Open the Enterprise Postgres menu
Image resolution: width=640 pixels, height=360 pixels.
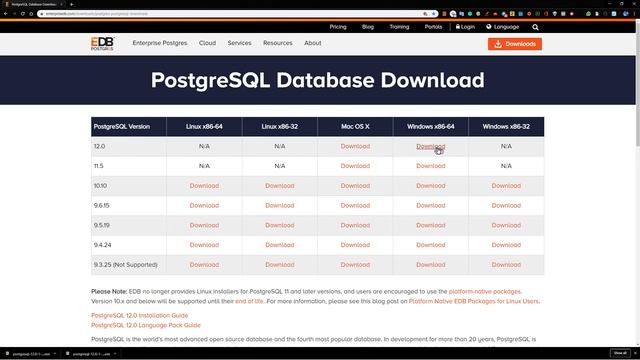pos(160,43)
